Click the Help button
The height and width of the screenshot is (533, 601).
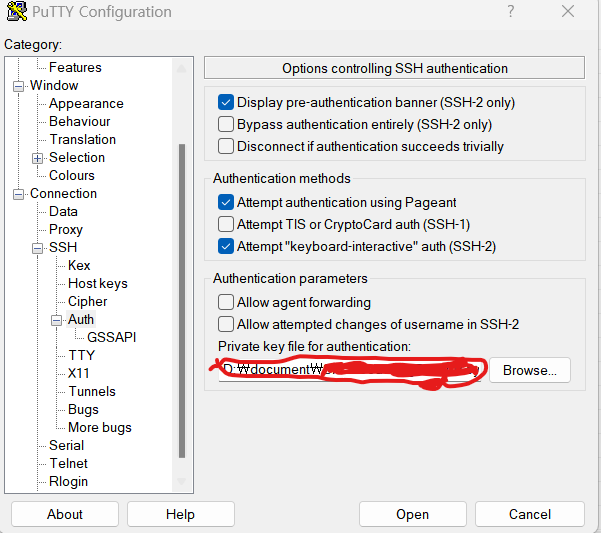[x=181, y=514]
